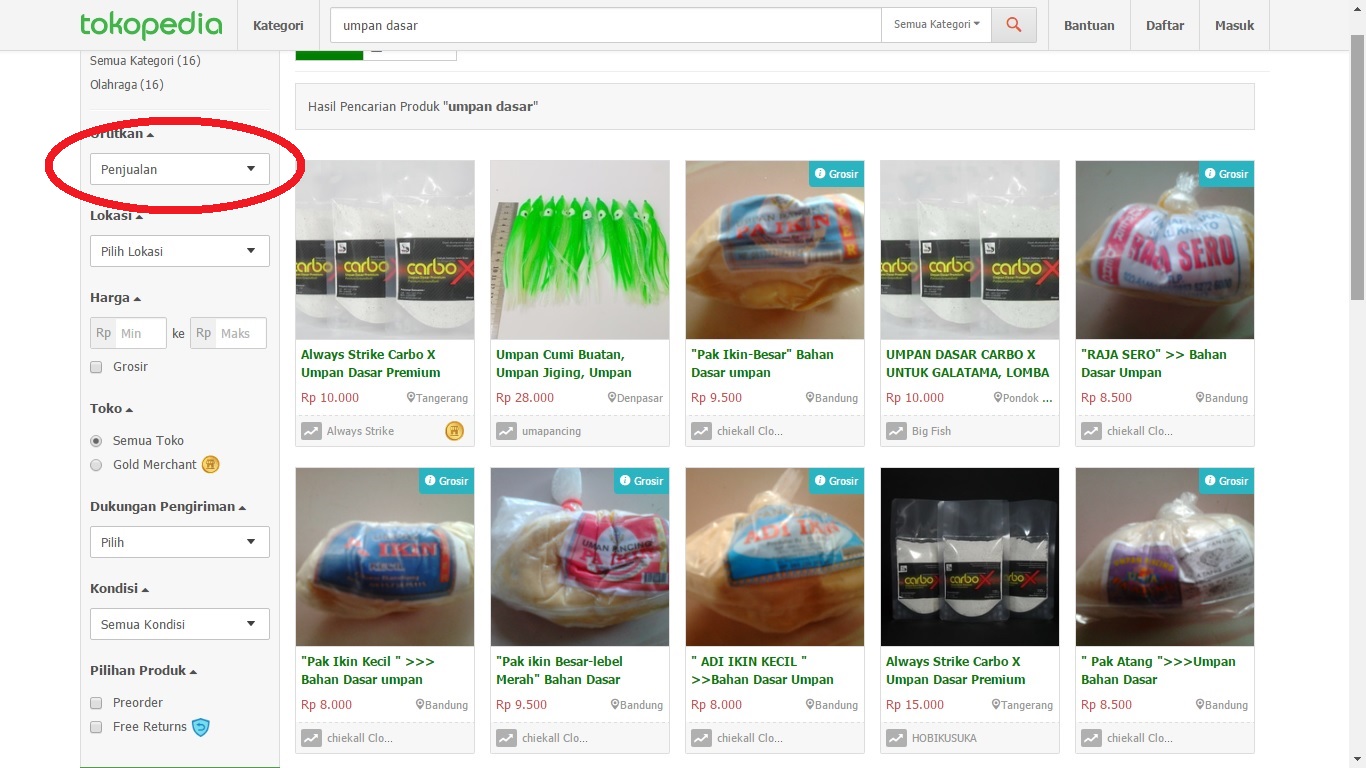Screen dimensions: 1366x768
Task: Open the Tokopedia logo home link
Action: click(151, 25)
